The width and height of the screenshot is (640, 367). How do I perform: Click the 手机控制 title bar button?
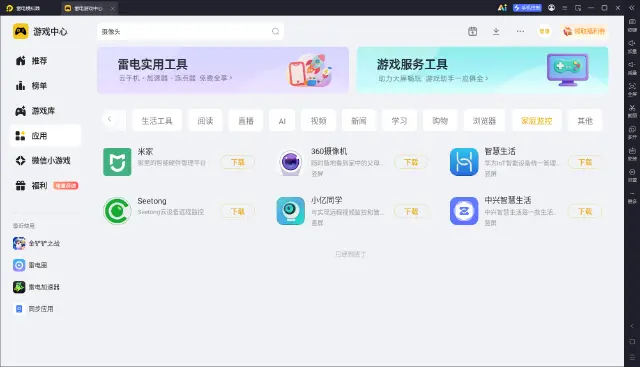pos(527,8)
